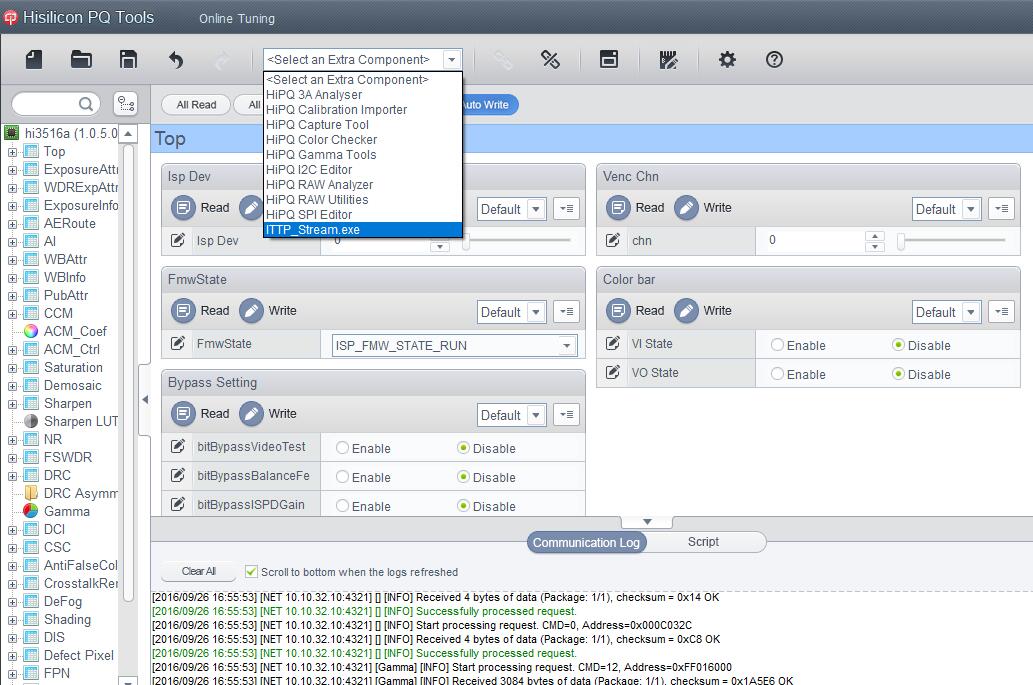Open the Default dropdown in Color bar
The height and width of the screenshot is (685, 1033).
click(x=970, y=312)
